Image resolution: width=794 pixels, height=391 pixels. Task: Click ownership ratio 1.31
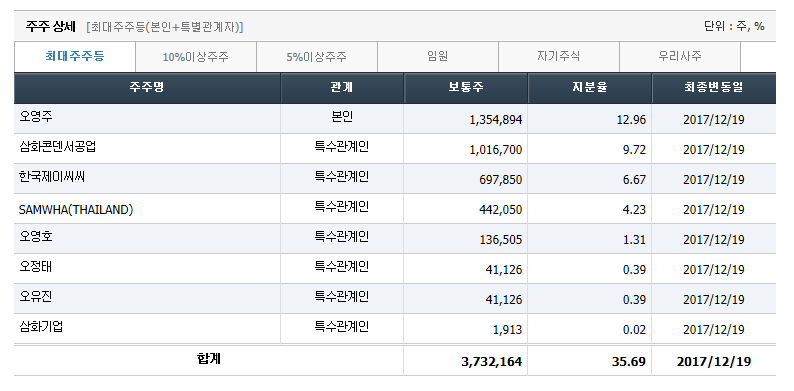(634, 240)
